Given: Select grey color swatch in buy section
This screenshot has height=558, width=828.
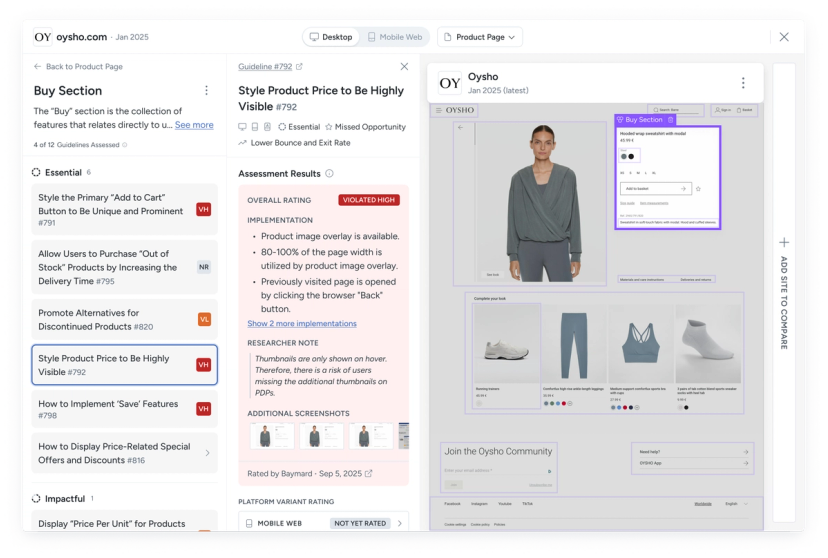Looking at the screenshot, I should point(624,156).
